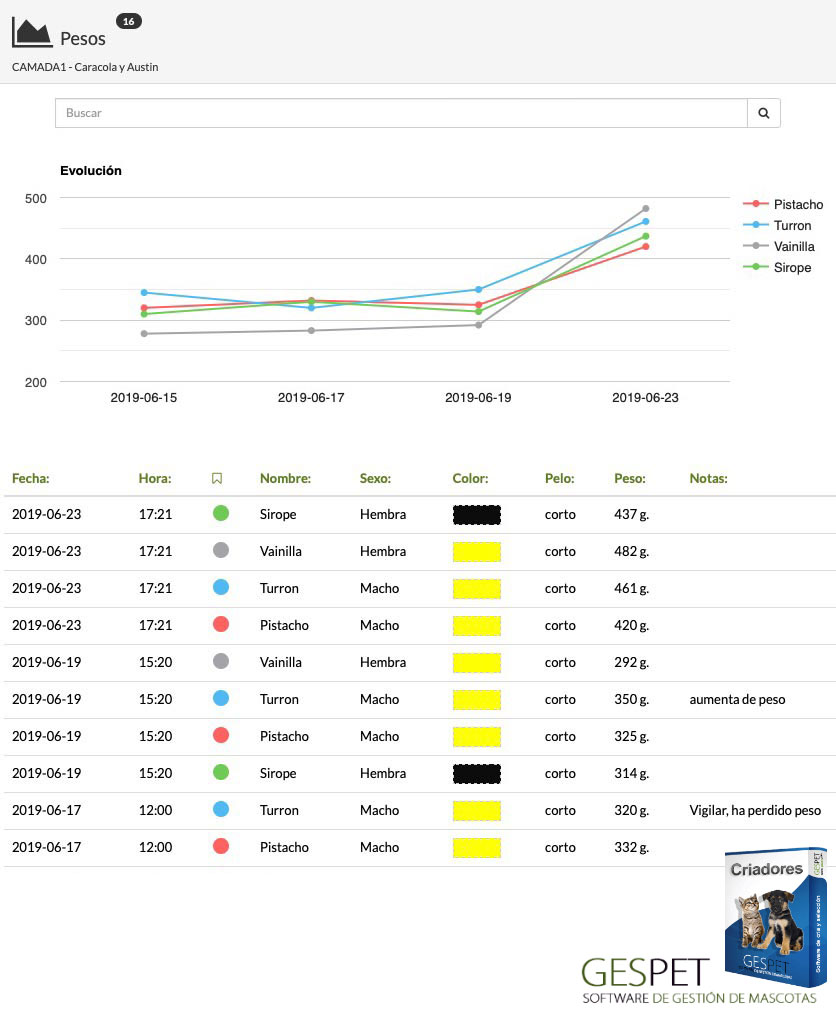Click black color swatch for Sirope 437 g.

click(x=477, y=515)
